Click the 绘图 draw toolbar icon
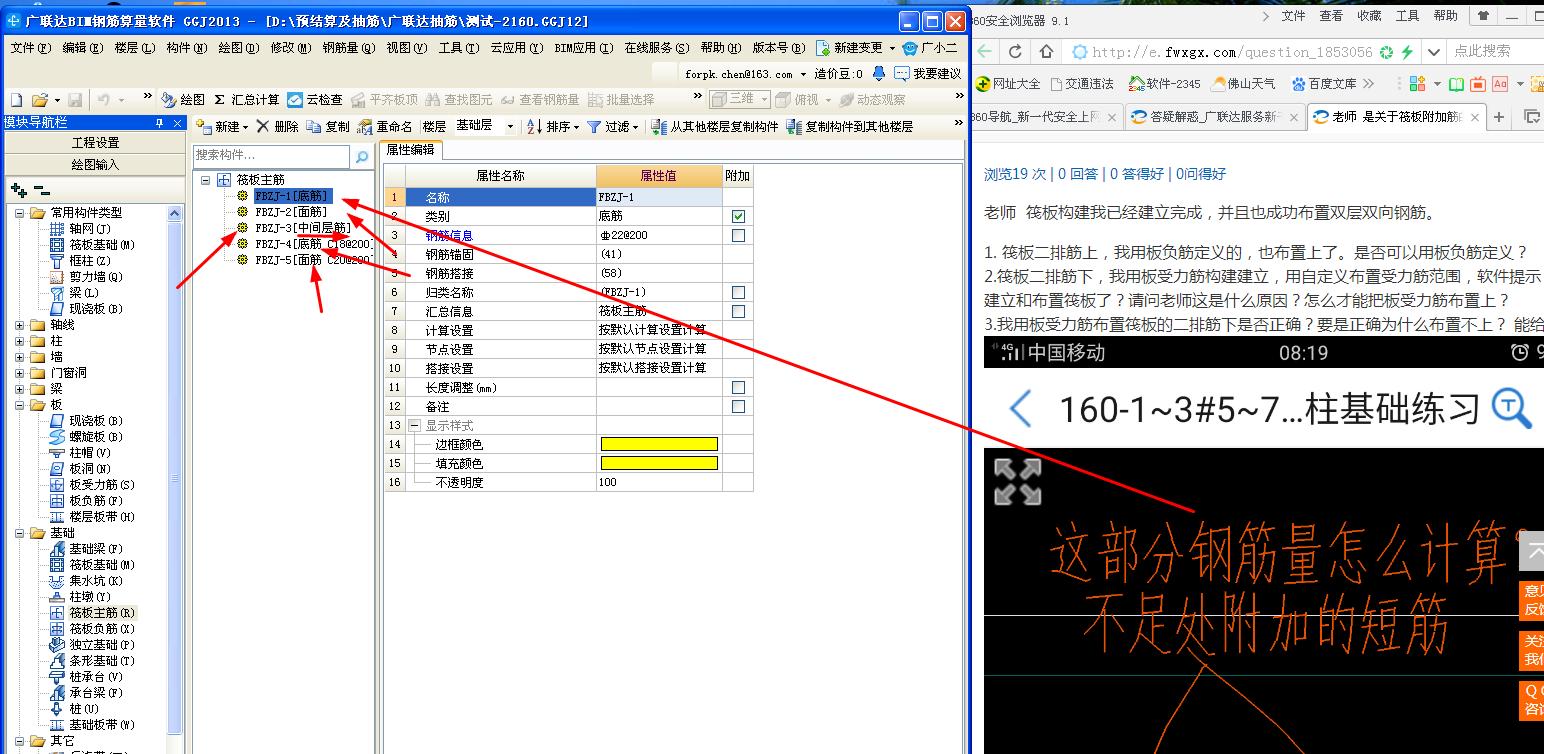Image resolution: width=1544 pixels, height=754 pixels. tap(183, 100)
